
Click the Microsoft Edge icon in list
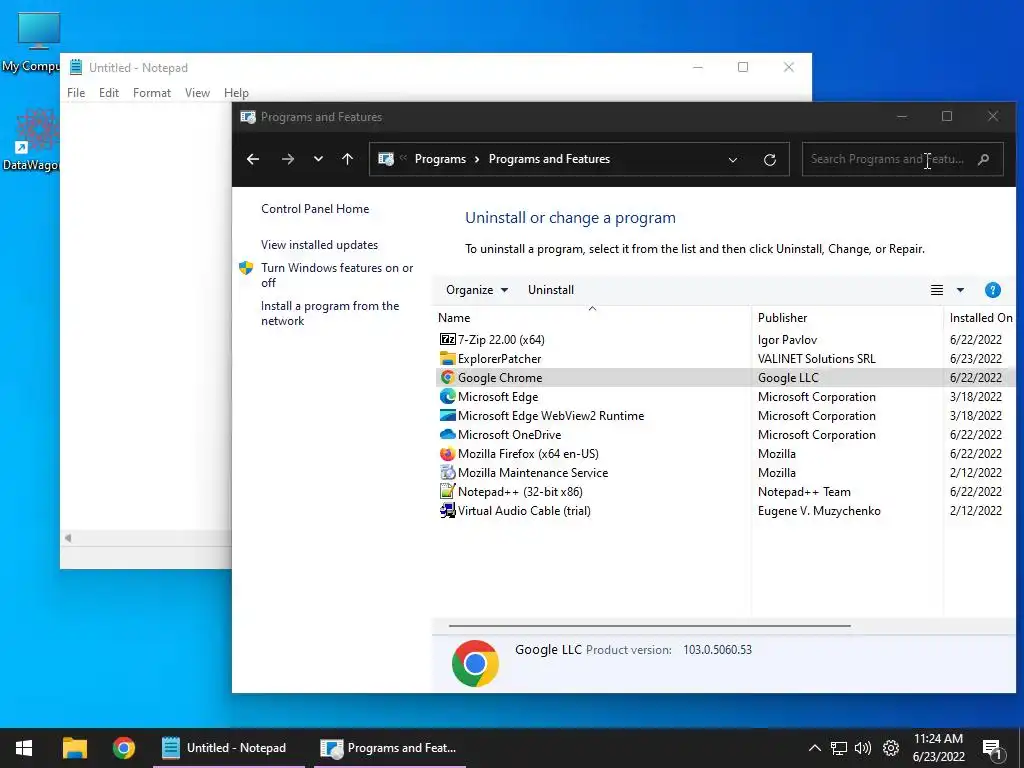tap(447, 396)
